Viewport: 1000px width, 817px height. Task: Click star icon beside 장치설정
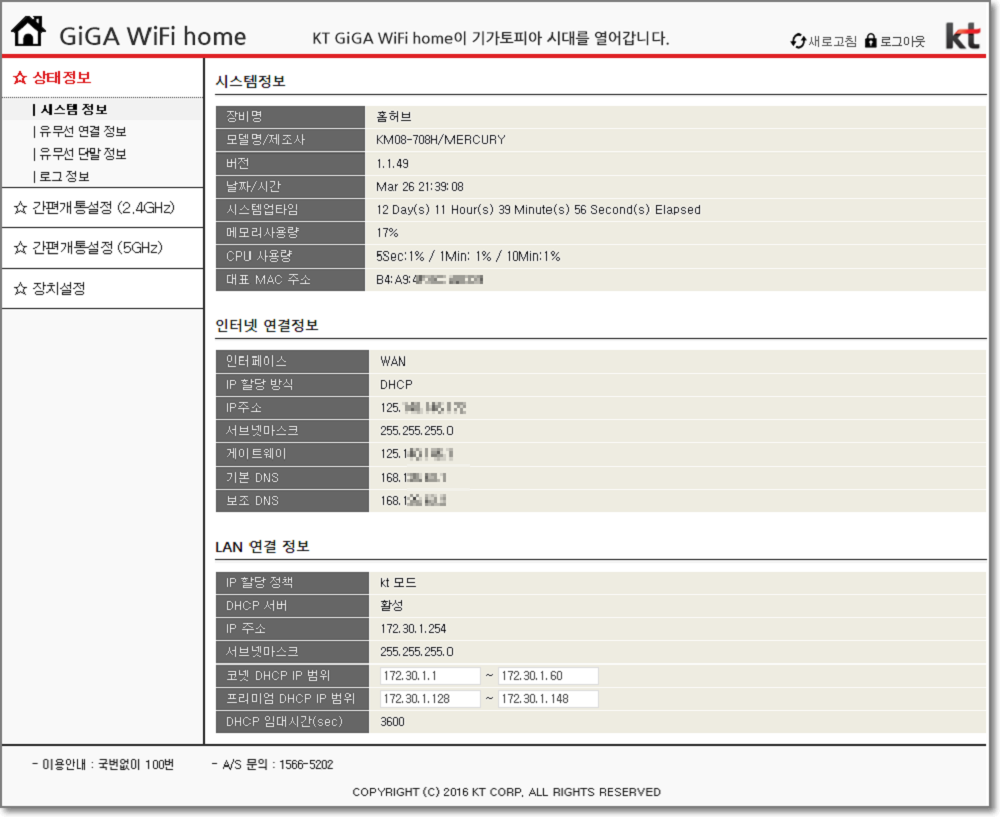click(20, 289)
